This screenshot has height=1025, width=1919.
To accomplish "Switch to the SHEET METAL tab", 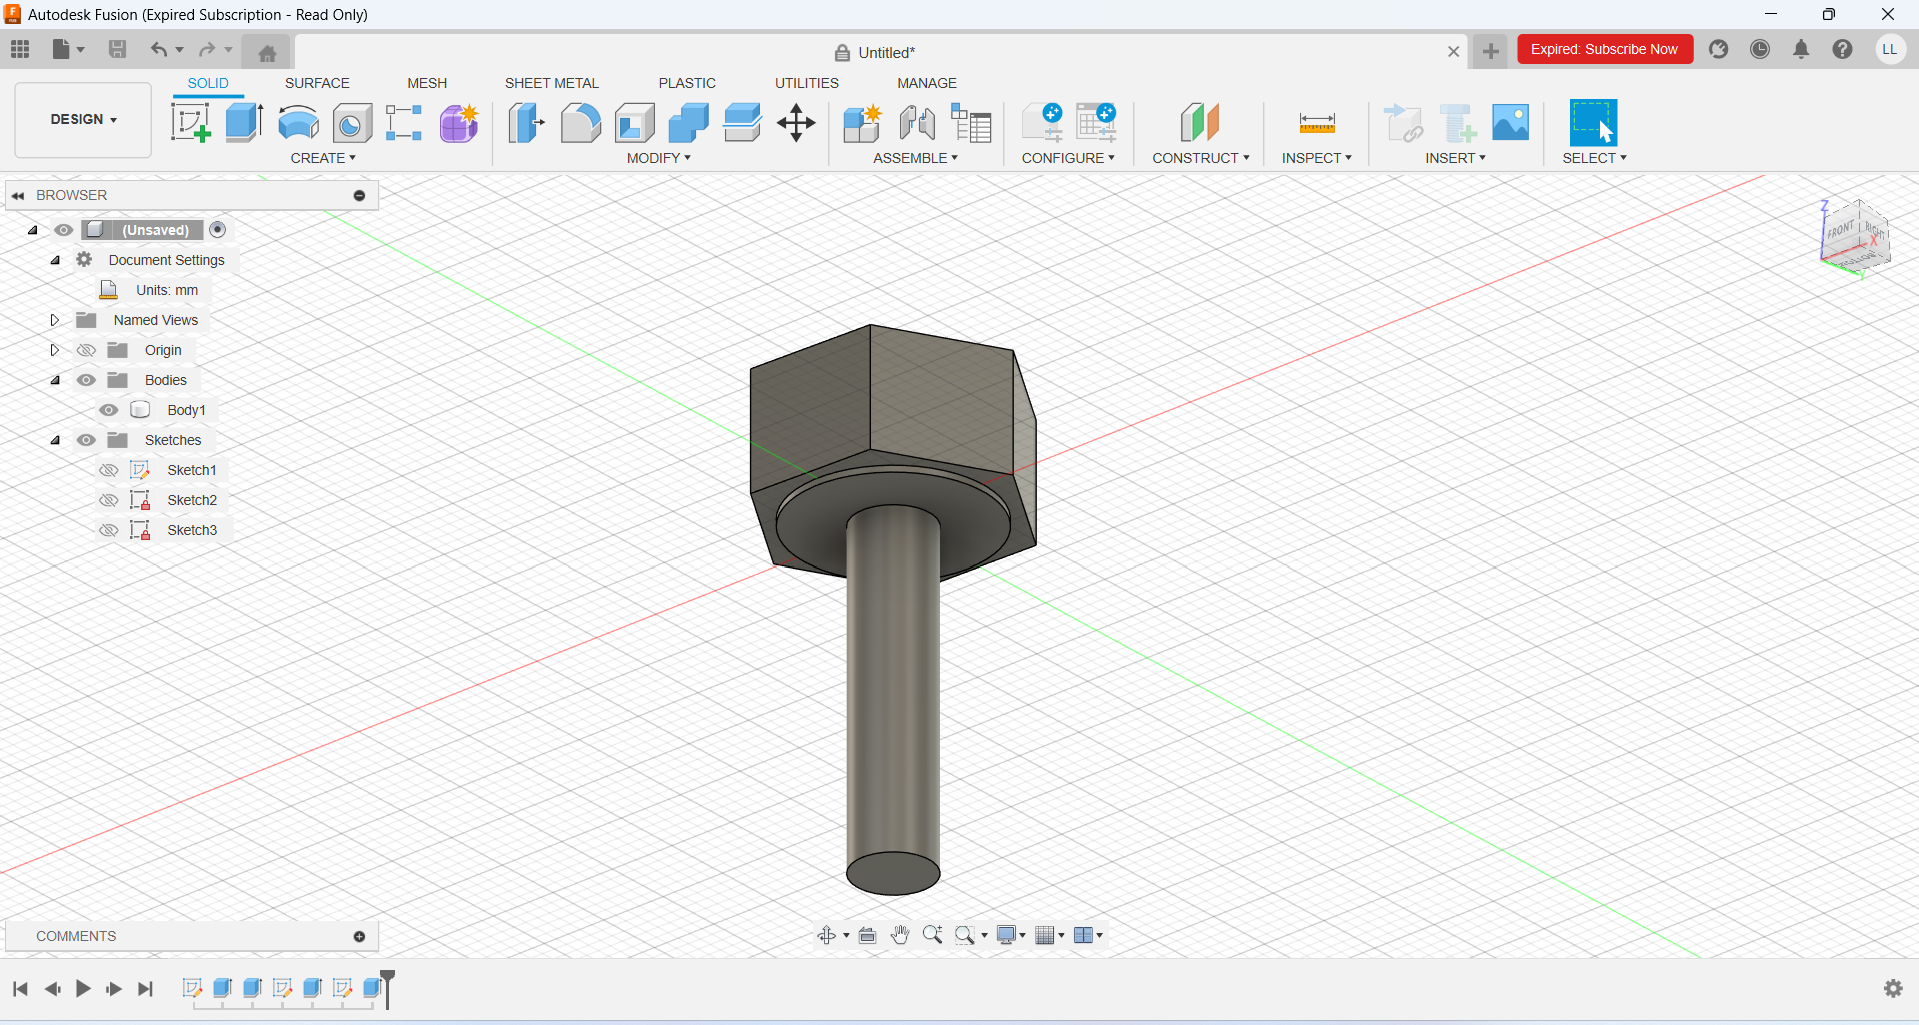I will click(x=551, y=83).
